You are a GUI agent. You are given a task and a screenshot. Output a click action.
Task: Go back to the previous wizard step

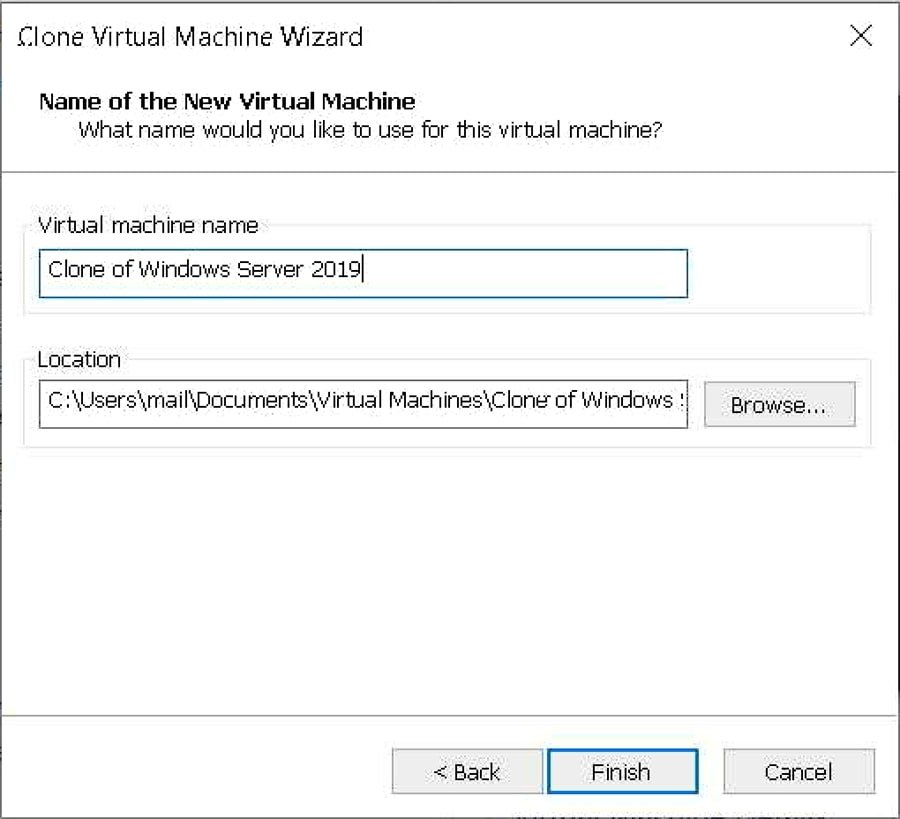(x=467, y=772)
